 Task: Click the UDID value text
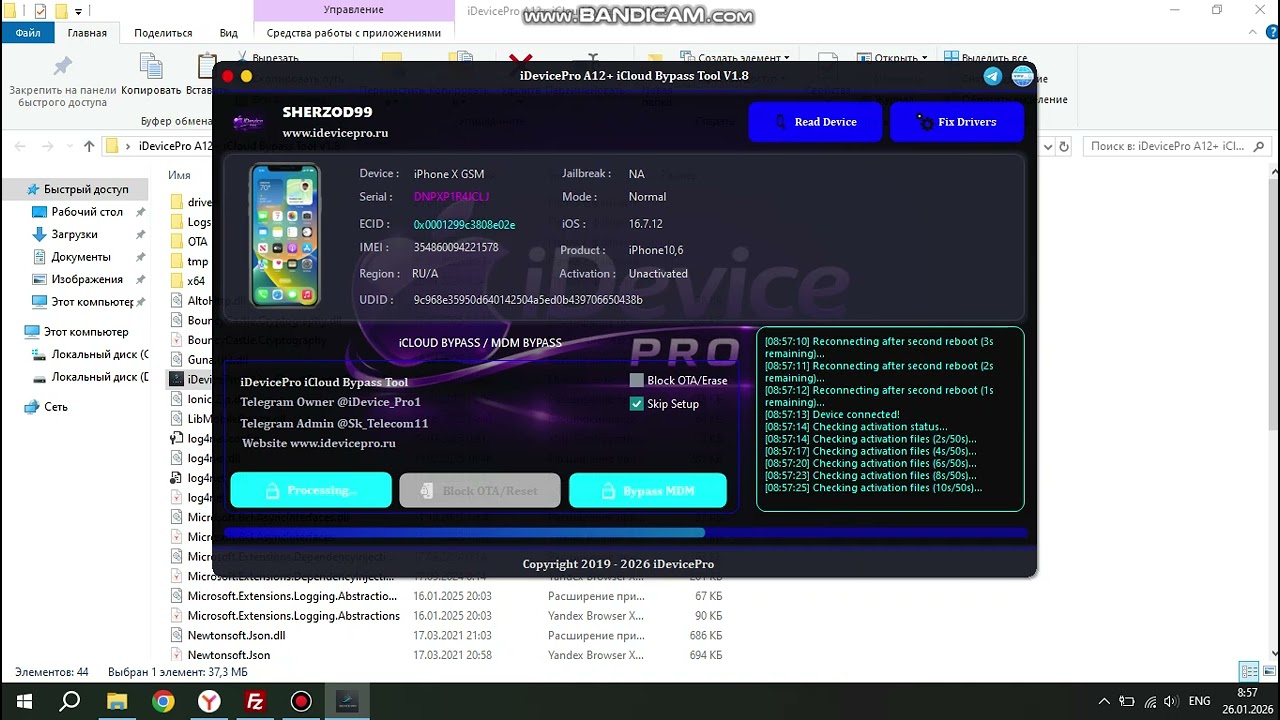[528, 300]
